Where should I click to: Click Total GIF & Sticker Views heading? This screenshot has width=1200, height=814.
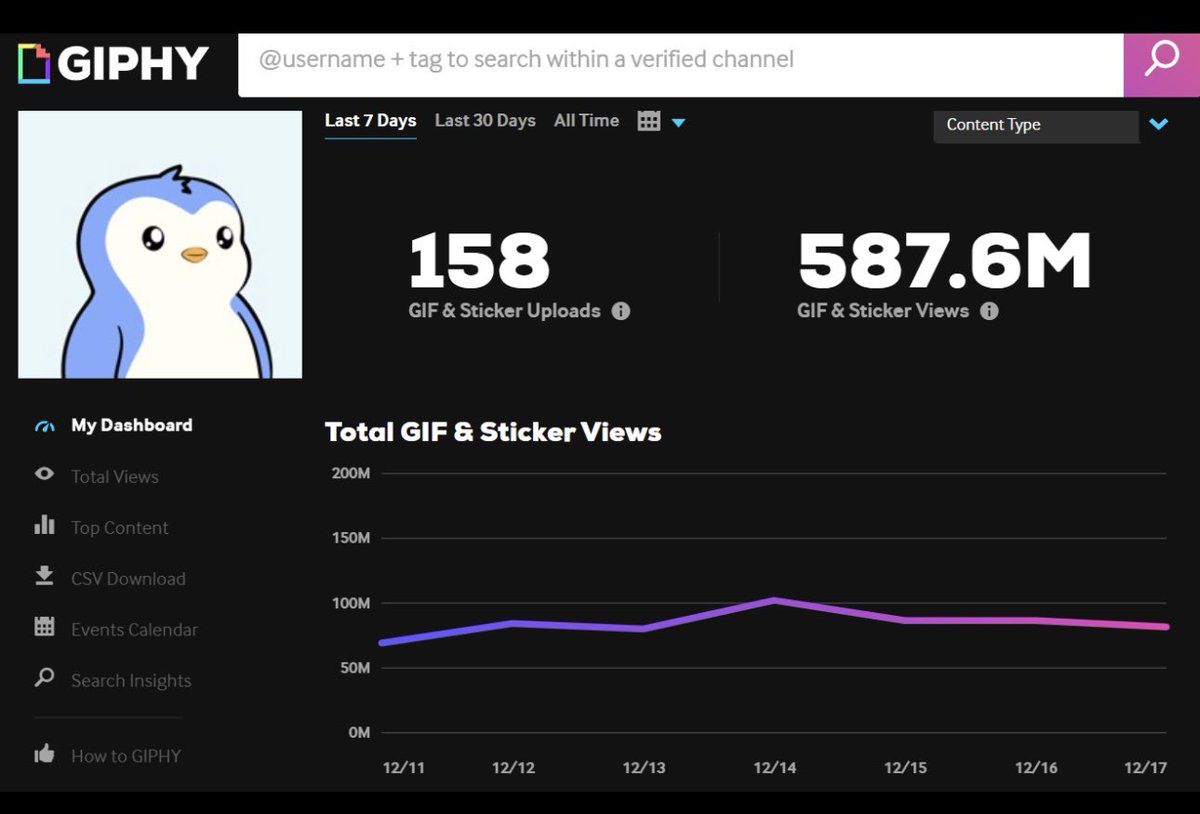coord(493,432)
